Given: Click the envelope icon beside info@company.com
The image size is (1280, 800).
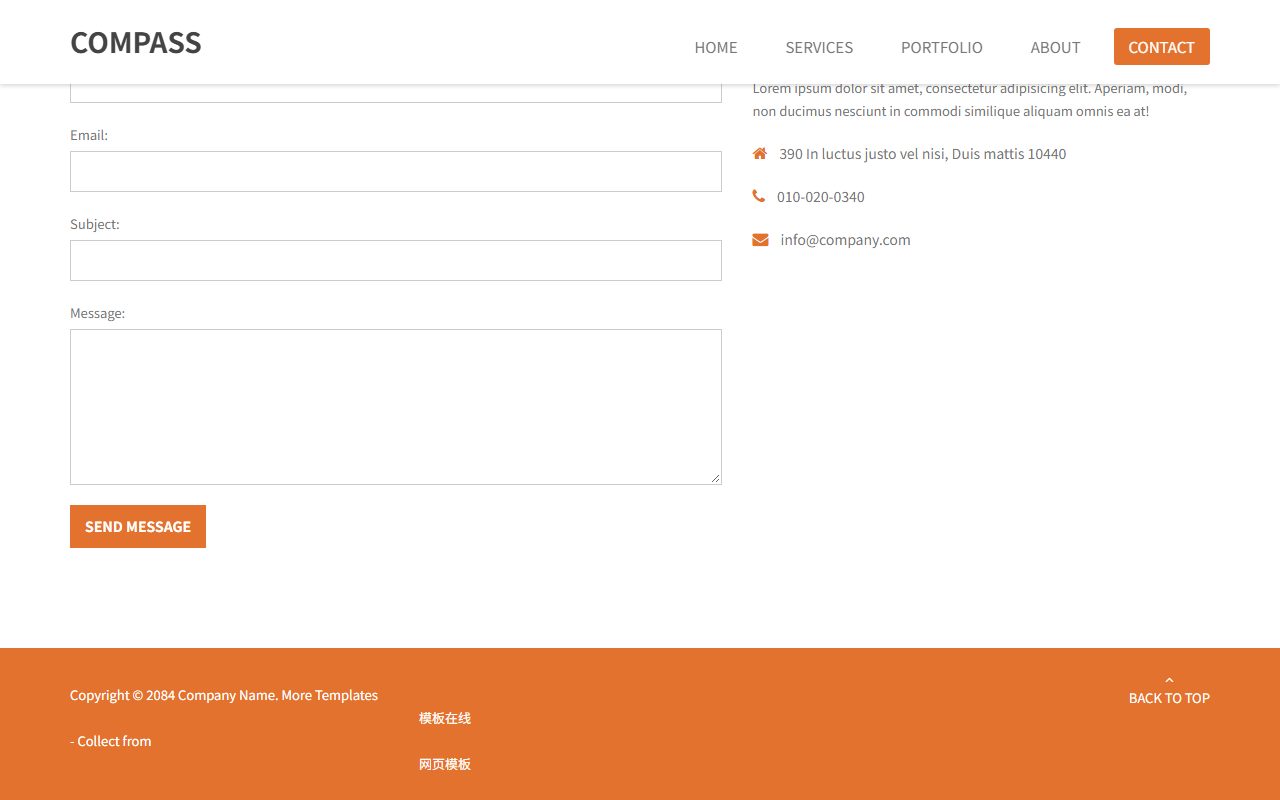Looking at the screenshot, I should pyautogui.click(x=760, y=239).
